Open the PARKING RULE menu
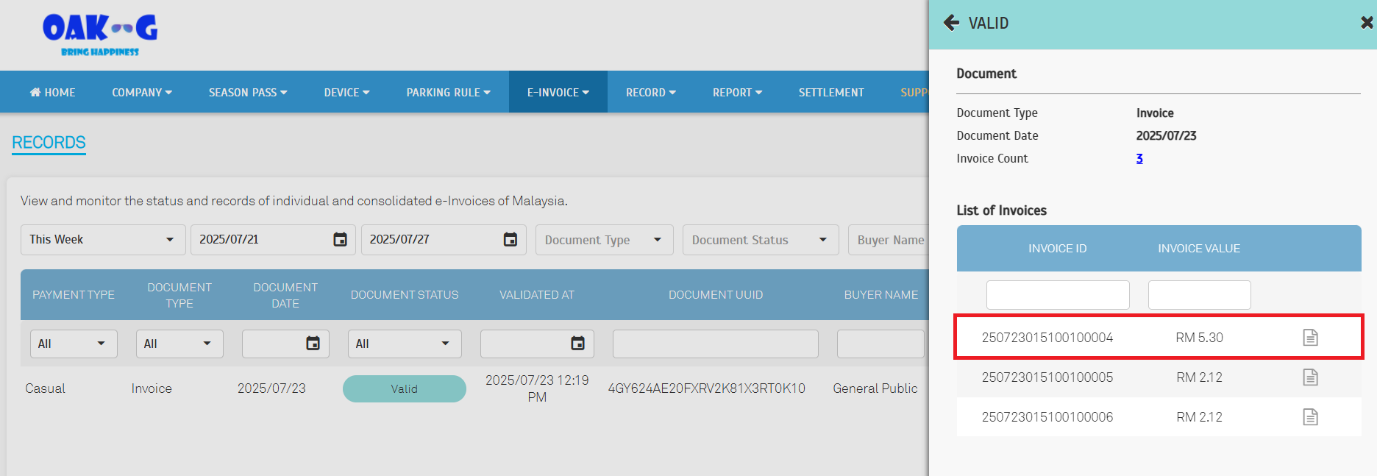 point(448,92)
